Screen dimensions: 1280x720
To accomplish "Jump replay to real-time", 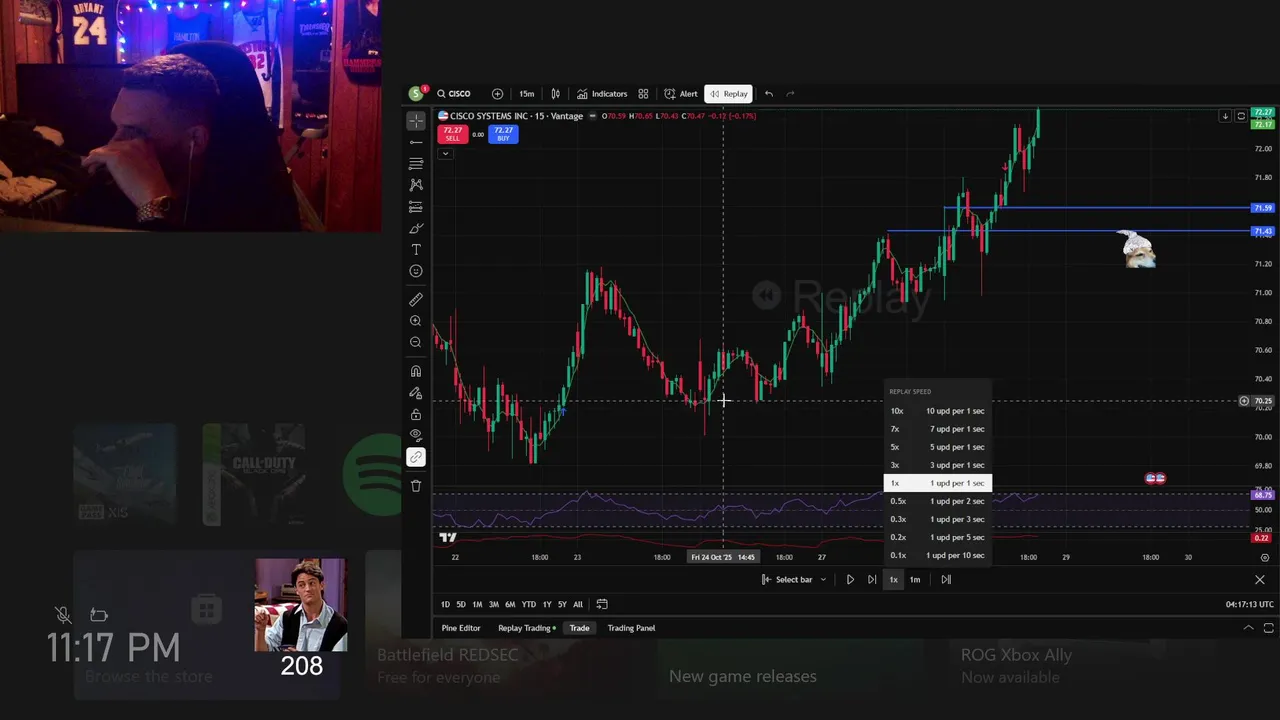I will (946, 579).
